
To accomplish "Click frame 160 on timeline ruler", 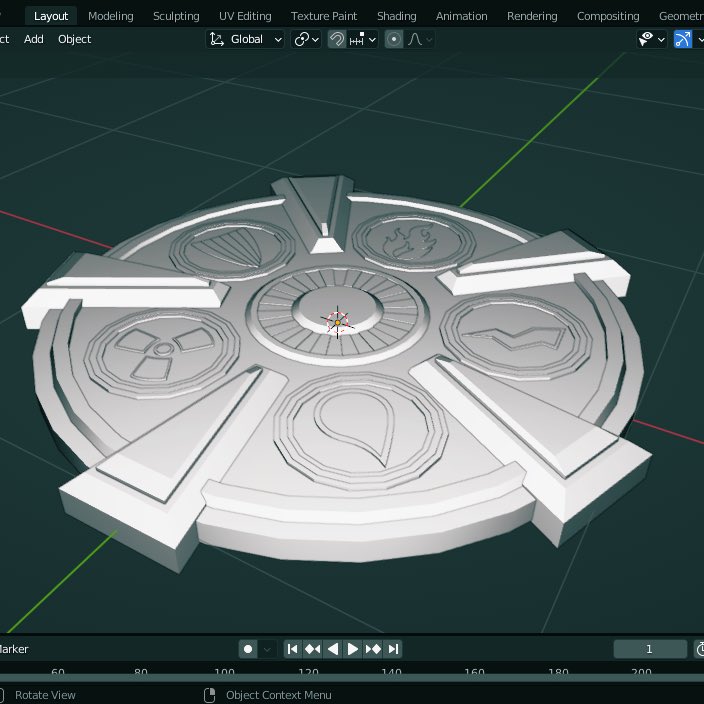I will click(x=474, y=672).
